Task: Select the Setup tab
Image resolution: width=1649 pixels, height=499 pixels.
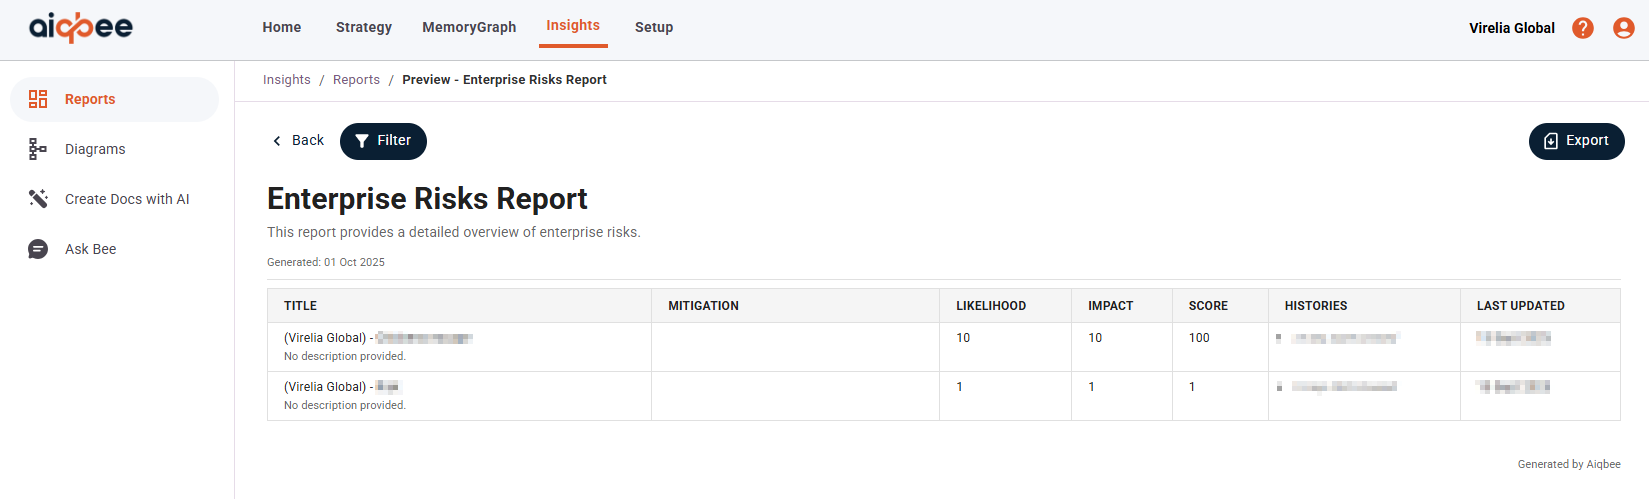Action: click(x=654, y=27)
